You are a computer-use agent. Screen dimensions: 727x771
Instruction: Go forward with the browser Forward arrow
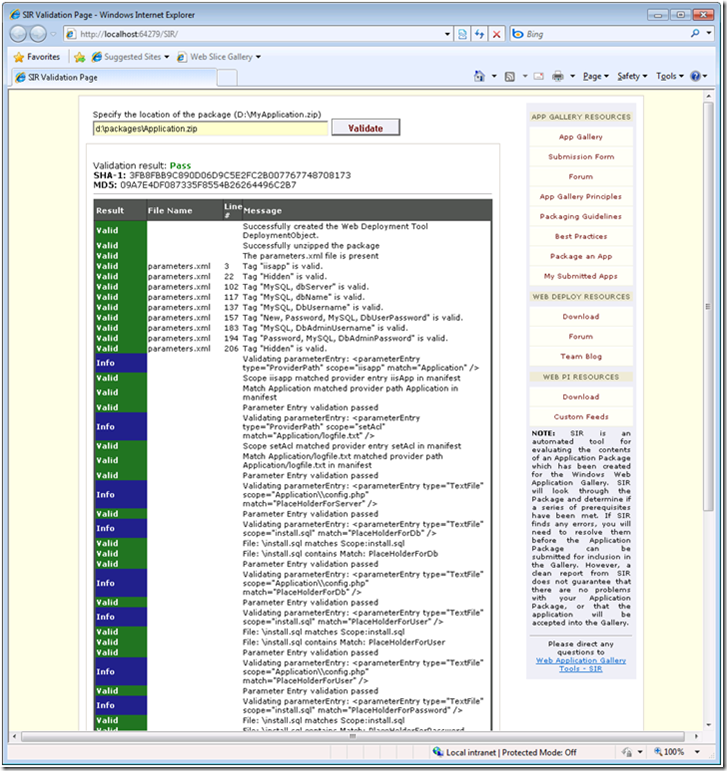click(38, 34)
